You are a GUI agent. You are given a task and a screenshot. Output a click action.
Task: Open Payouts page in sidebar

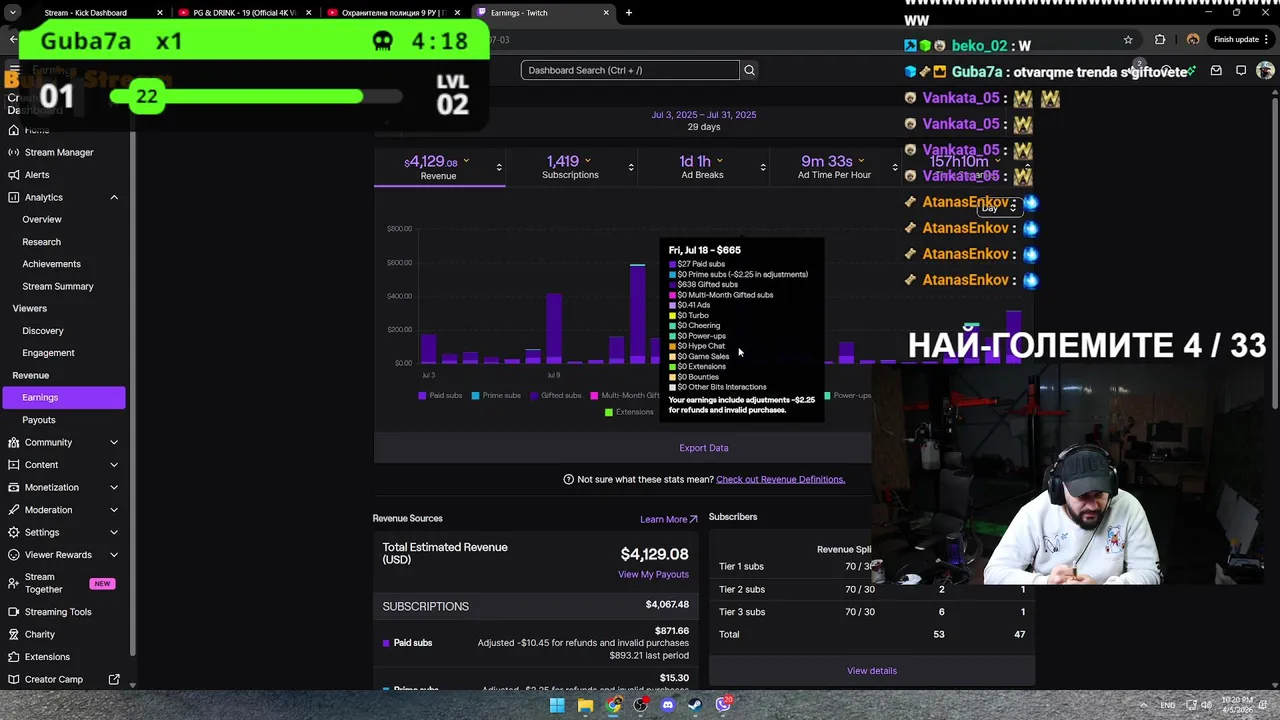click(39, 420)
